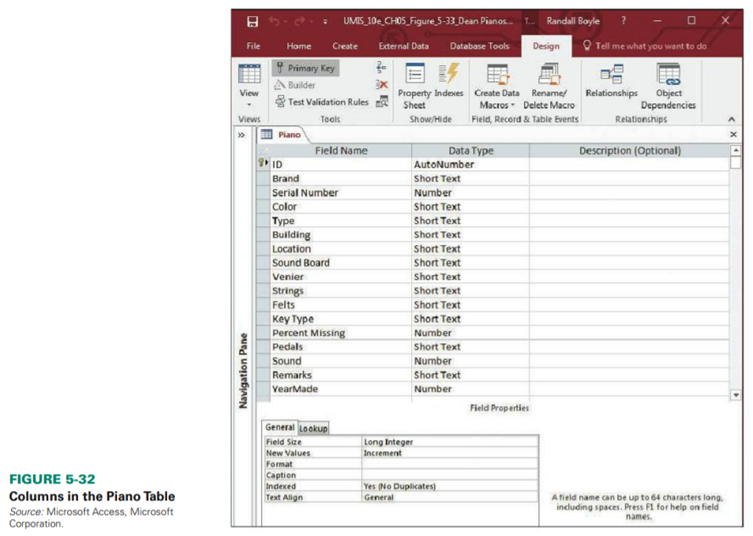
Task: Collapse the ribbon with the caret
Action: 733,118
